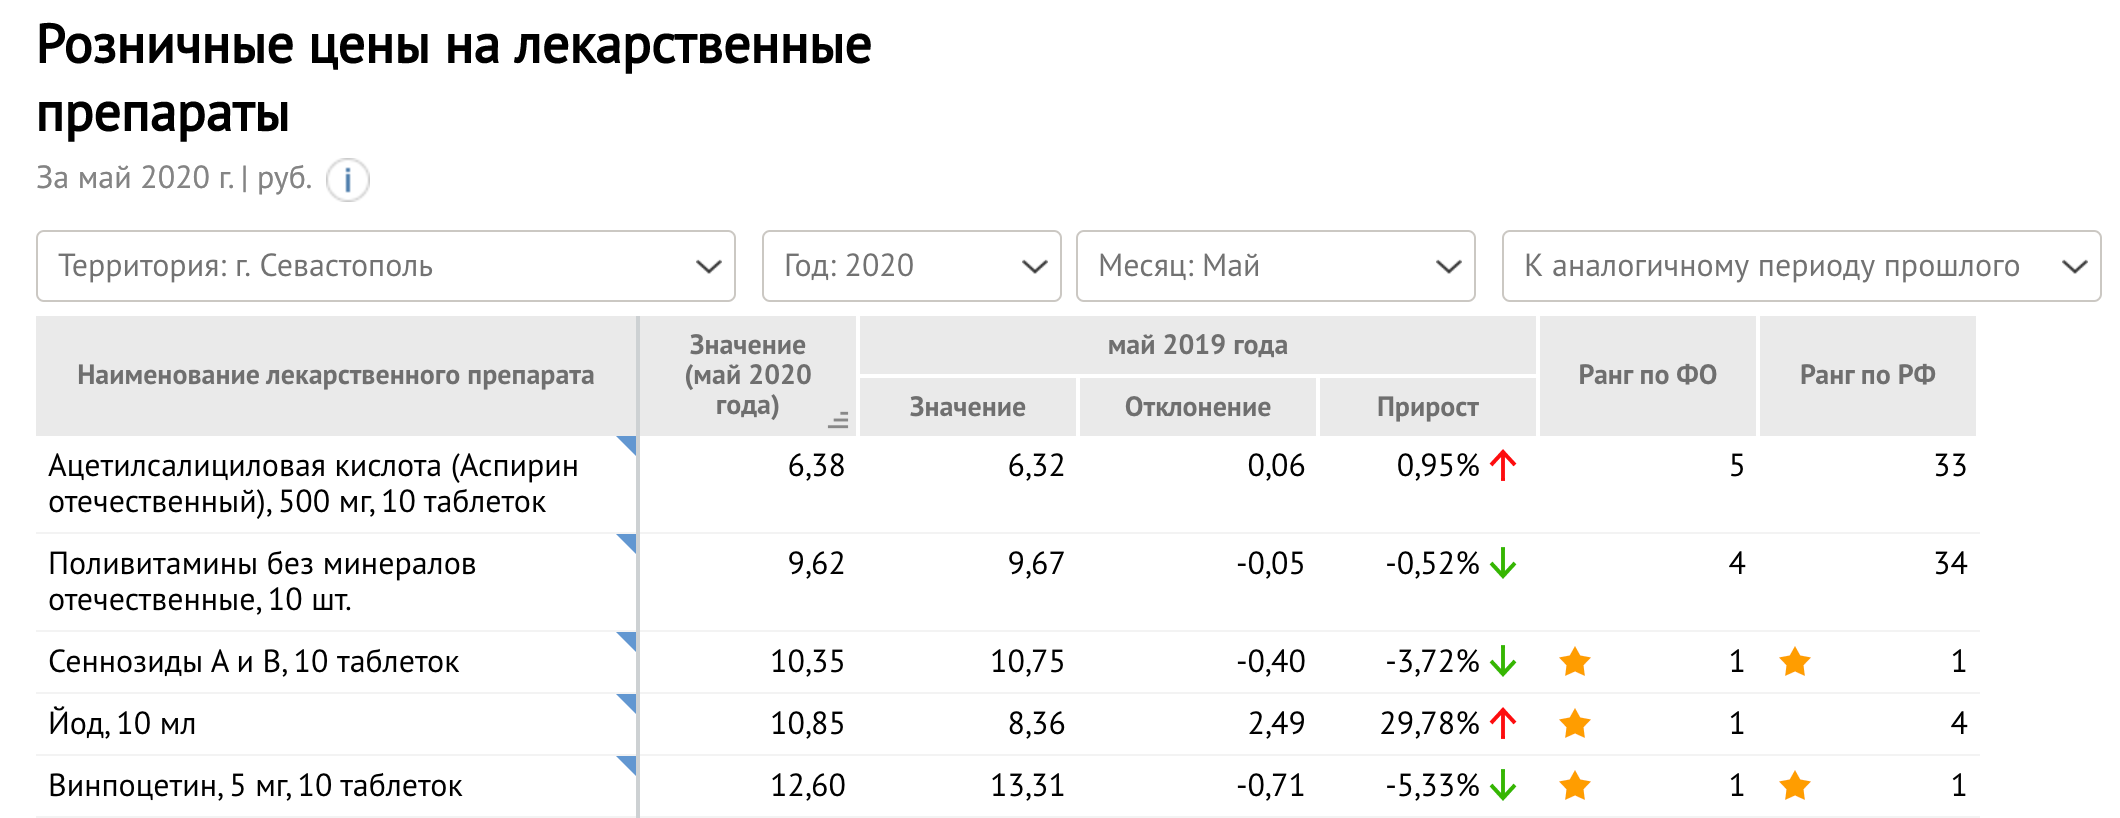This screenshot has height=818, width=2120.
Task: Select the Сеннозиды А и В row name
Action: point(254,662)
